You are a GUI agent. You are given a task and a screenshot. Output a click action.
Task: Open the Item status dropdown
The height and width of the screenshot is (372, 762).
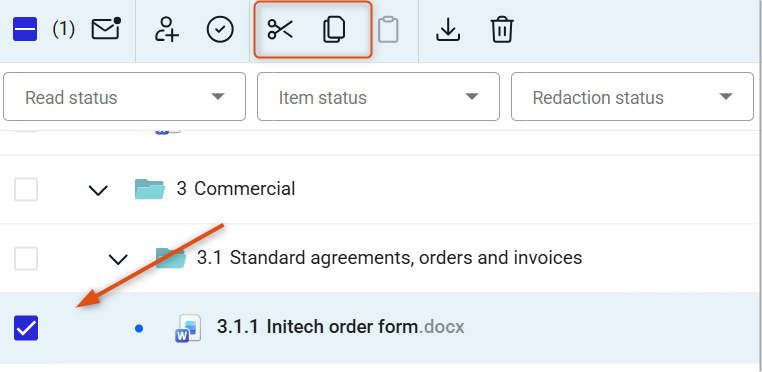pyautogui.click(x=378, y=97)
